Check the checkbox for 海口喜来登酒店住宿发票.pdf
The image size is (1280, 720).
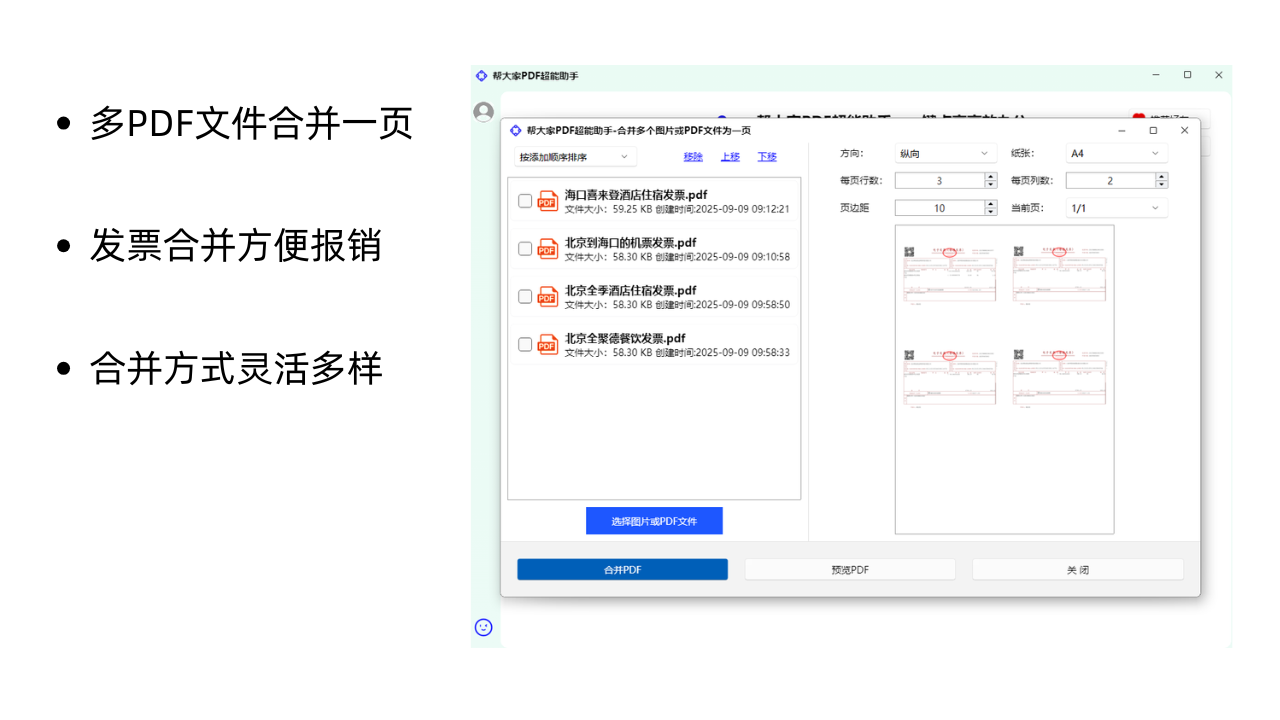525,201
